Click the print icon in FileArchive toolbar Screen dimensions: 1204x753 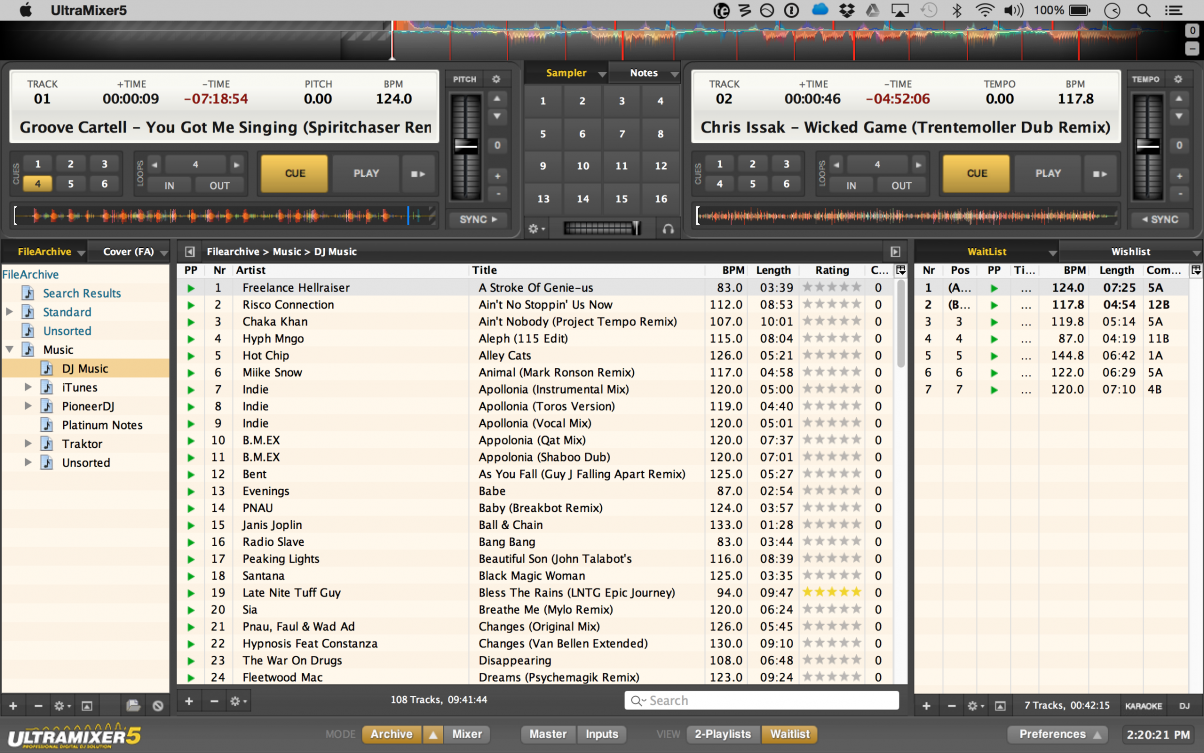[133, 706]
